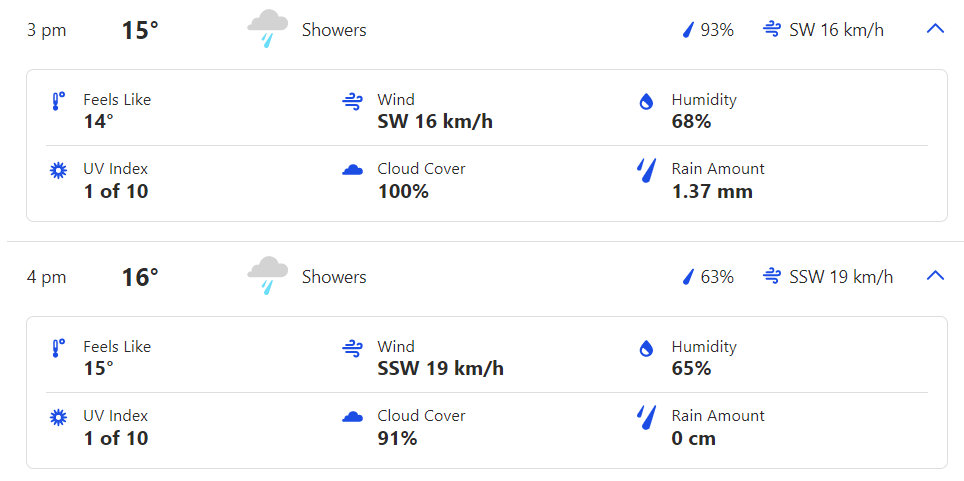Click the Rain Amount icon showing 0 cm
Viewport: 964px width, 481px height.
(x=646, y=417)
